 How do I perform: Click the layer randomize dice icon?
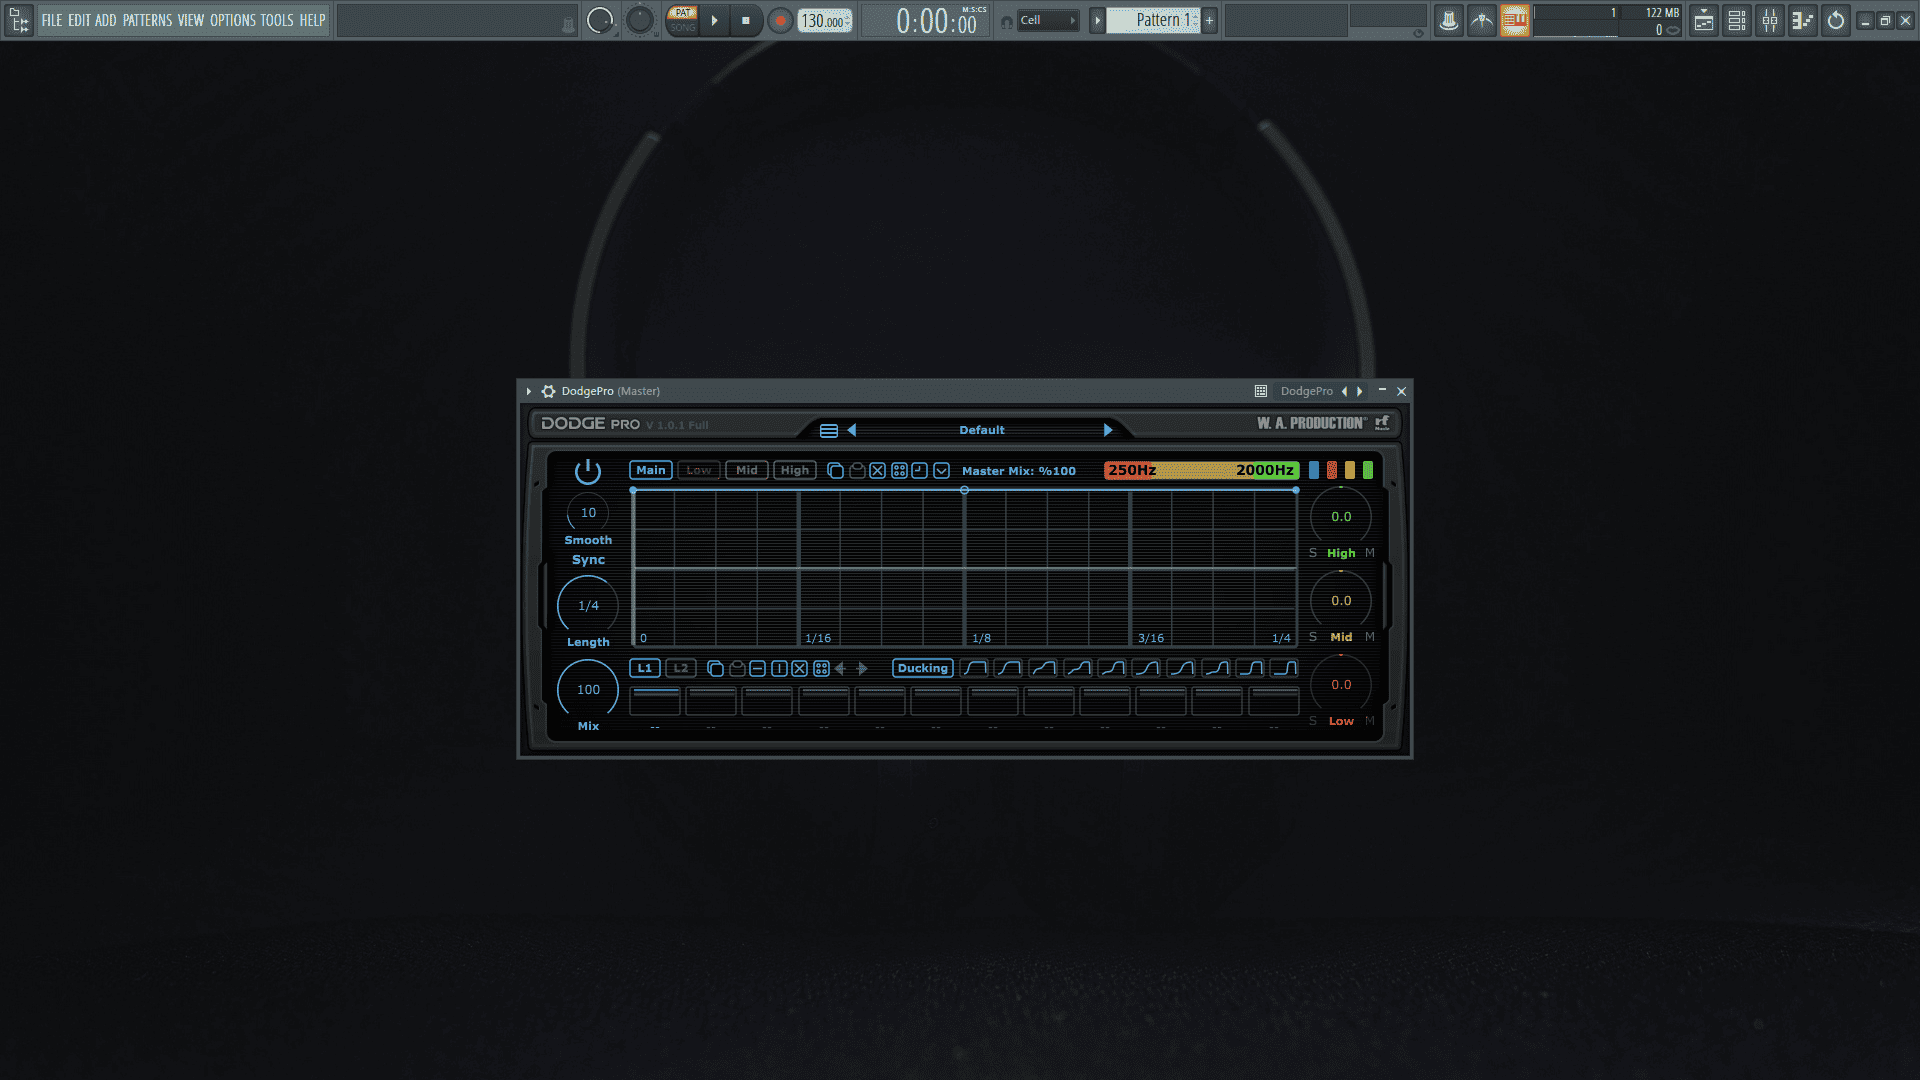point(821,668)
